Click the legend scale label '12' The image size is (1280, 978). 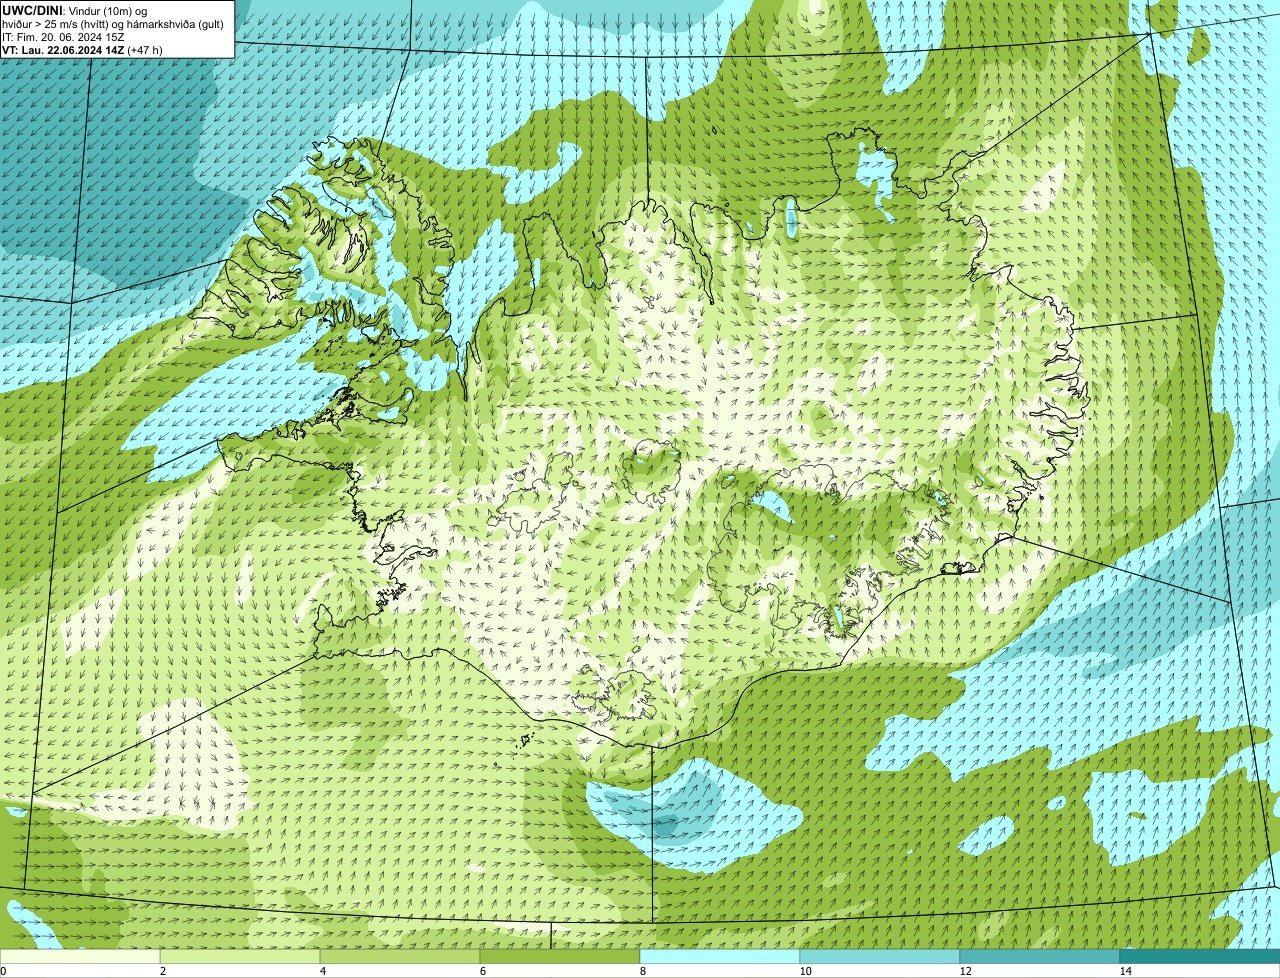965,971
